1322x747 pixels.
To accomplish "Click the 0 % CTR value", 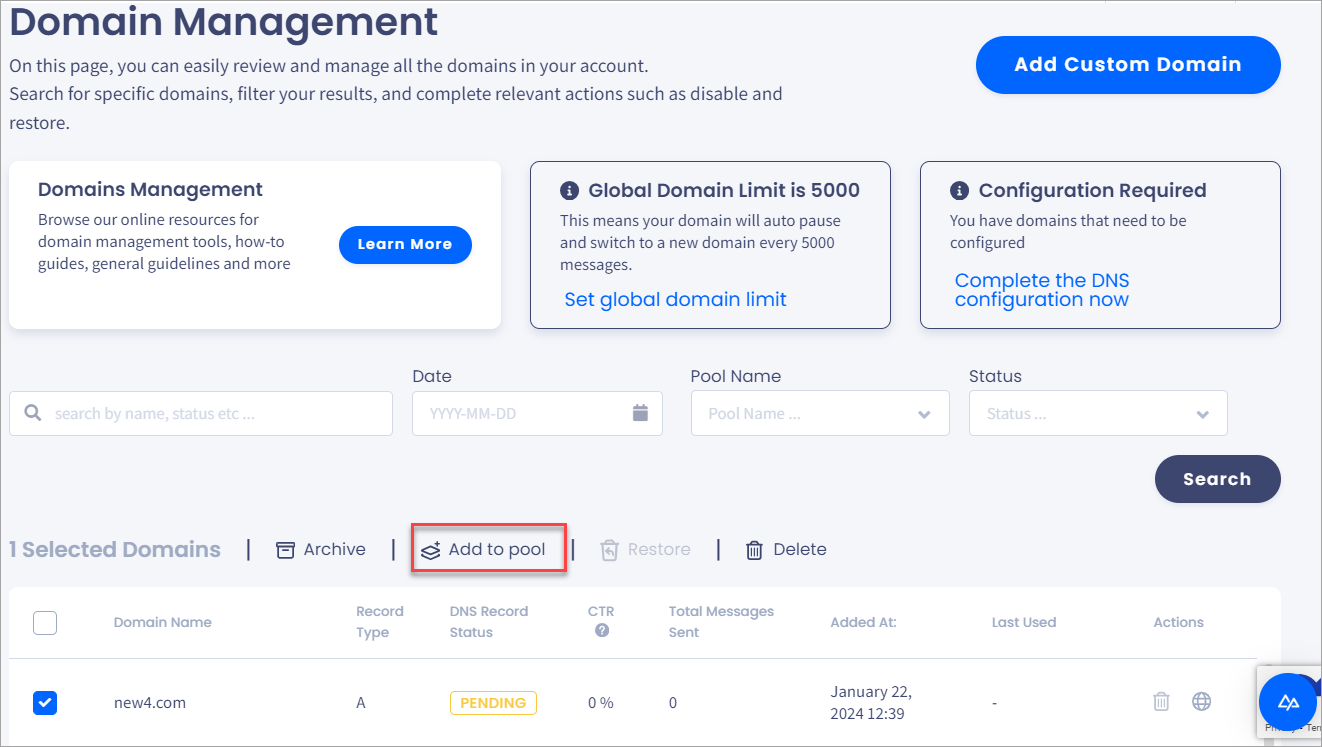I will 601,703.
